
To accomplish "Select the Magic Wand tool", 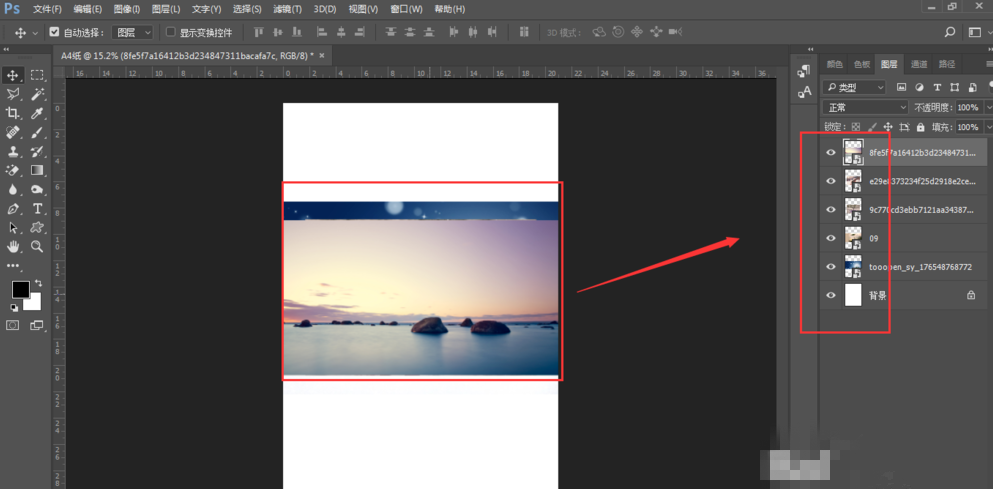I will point(37,94).
